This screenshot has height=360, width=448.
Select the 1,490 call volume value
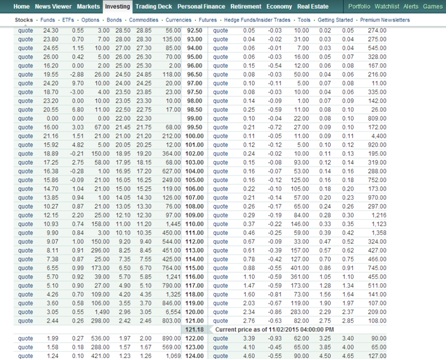pos(102,312)
